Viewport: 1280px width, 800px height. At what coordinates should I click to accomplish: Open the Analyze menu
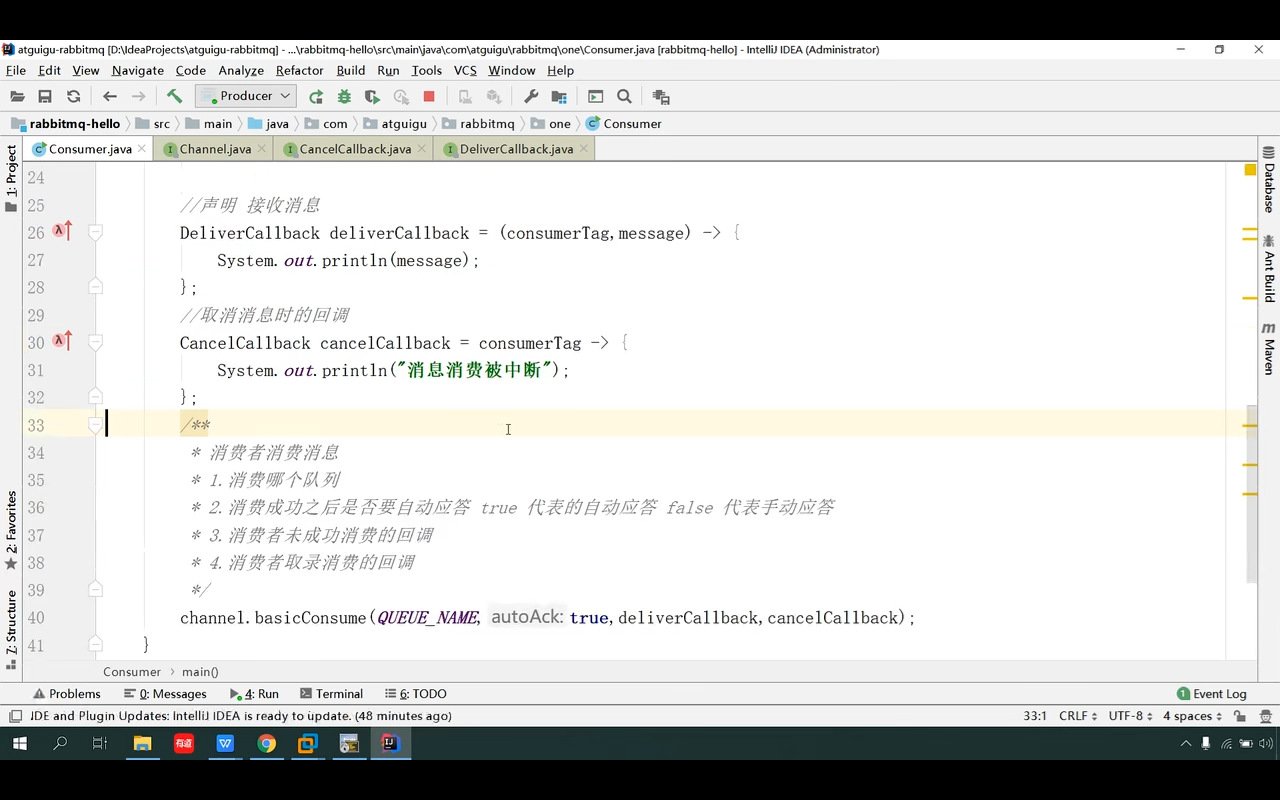[241, 70]
